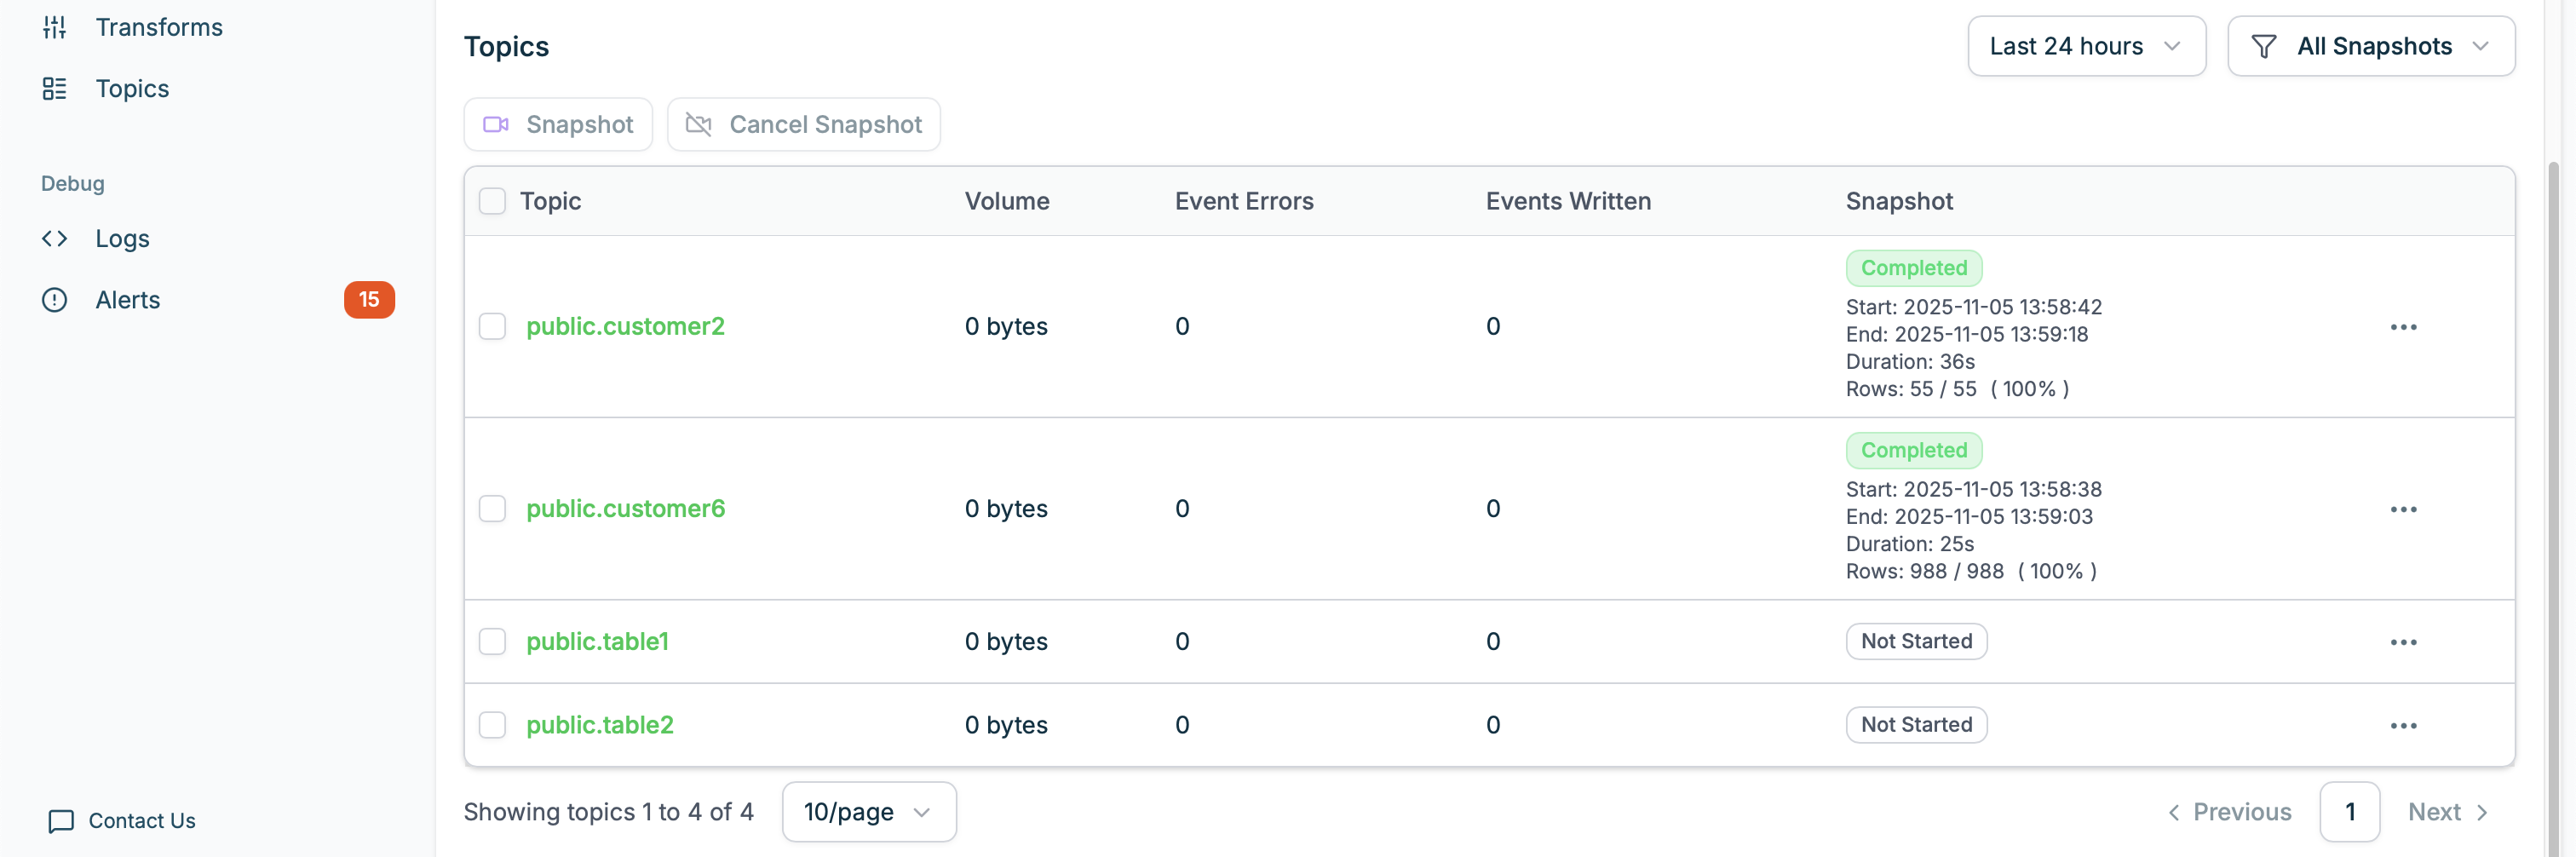Click the Transforms sliders icon in sidebar
The image size is (2576, 857).
(55, 27)
